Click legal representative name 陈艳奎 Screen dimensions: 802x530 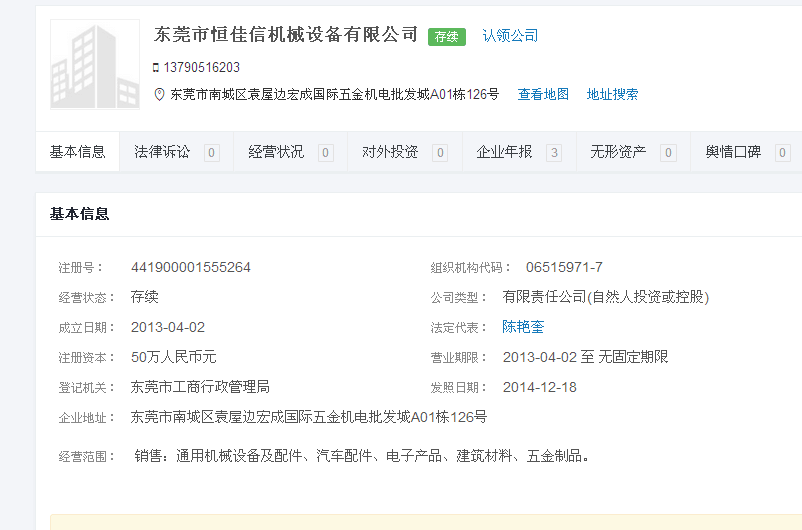[523, 327]
